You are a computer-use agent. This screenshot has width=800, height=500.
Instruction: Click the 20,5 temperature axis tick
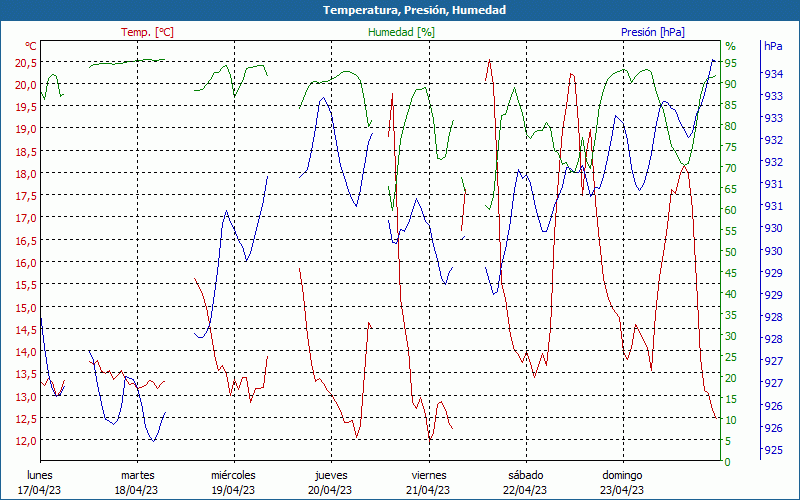tap(26, 62)
